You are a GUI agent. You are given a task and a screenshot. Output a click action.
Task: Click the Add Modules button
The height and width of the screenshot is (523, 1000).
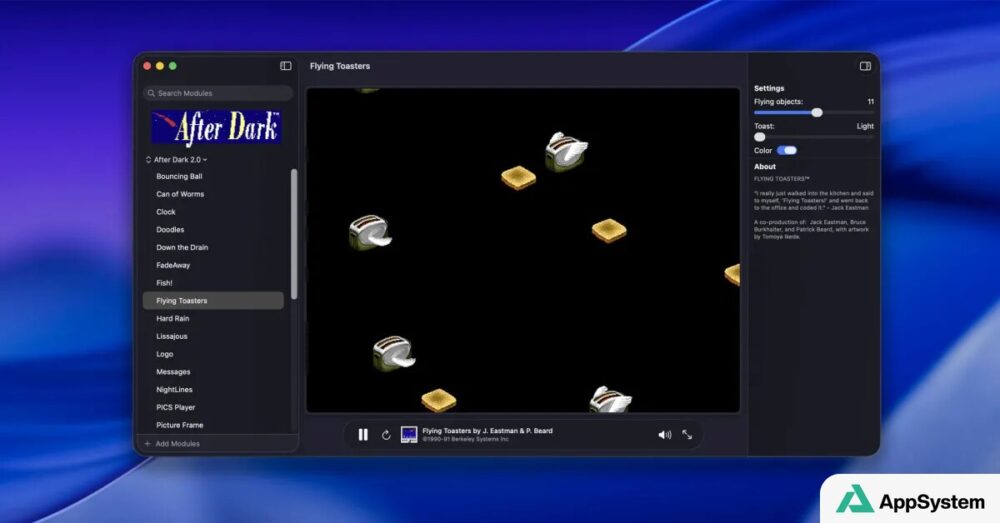(172, 443)
